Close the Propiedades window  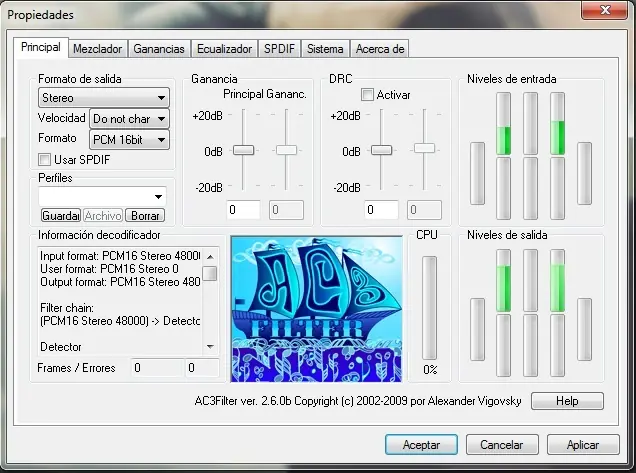click(605, 10)
